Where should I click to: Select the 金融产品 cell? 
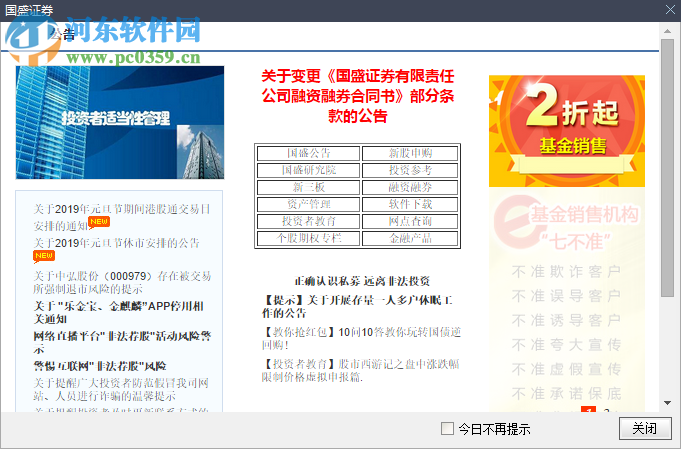[x=410, y=238]
